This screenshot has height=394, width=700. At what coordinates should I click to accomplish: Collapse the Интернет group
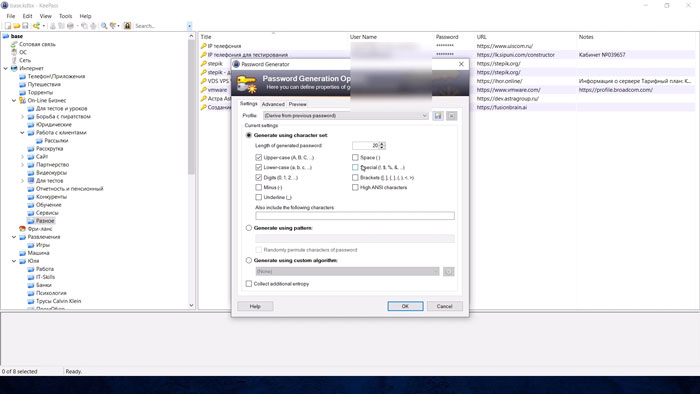pos(5,68)
